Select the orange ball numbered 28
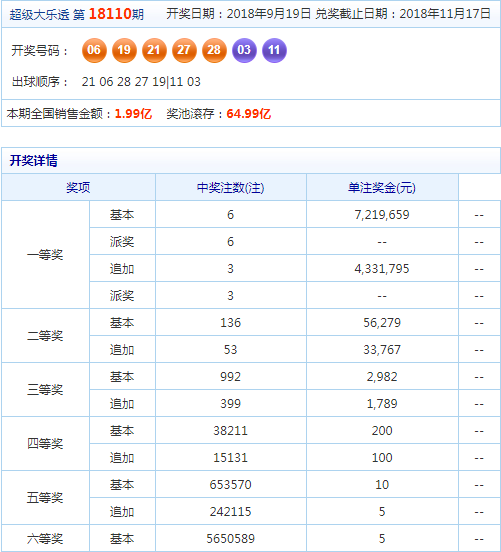Image resolution: width=501 pixels, height=552 pixels. click(214, 50)
